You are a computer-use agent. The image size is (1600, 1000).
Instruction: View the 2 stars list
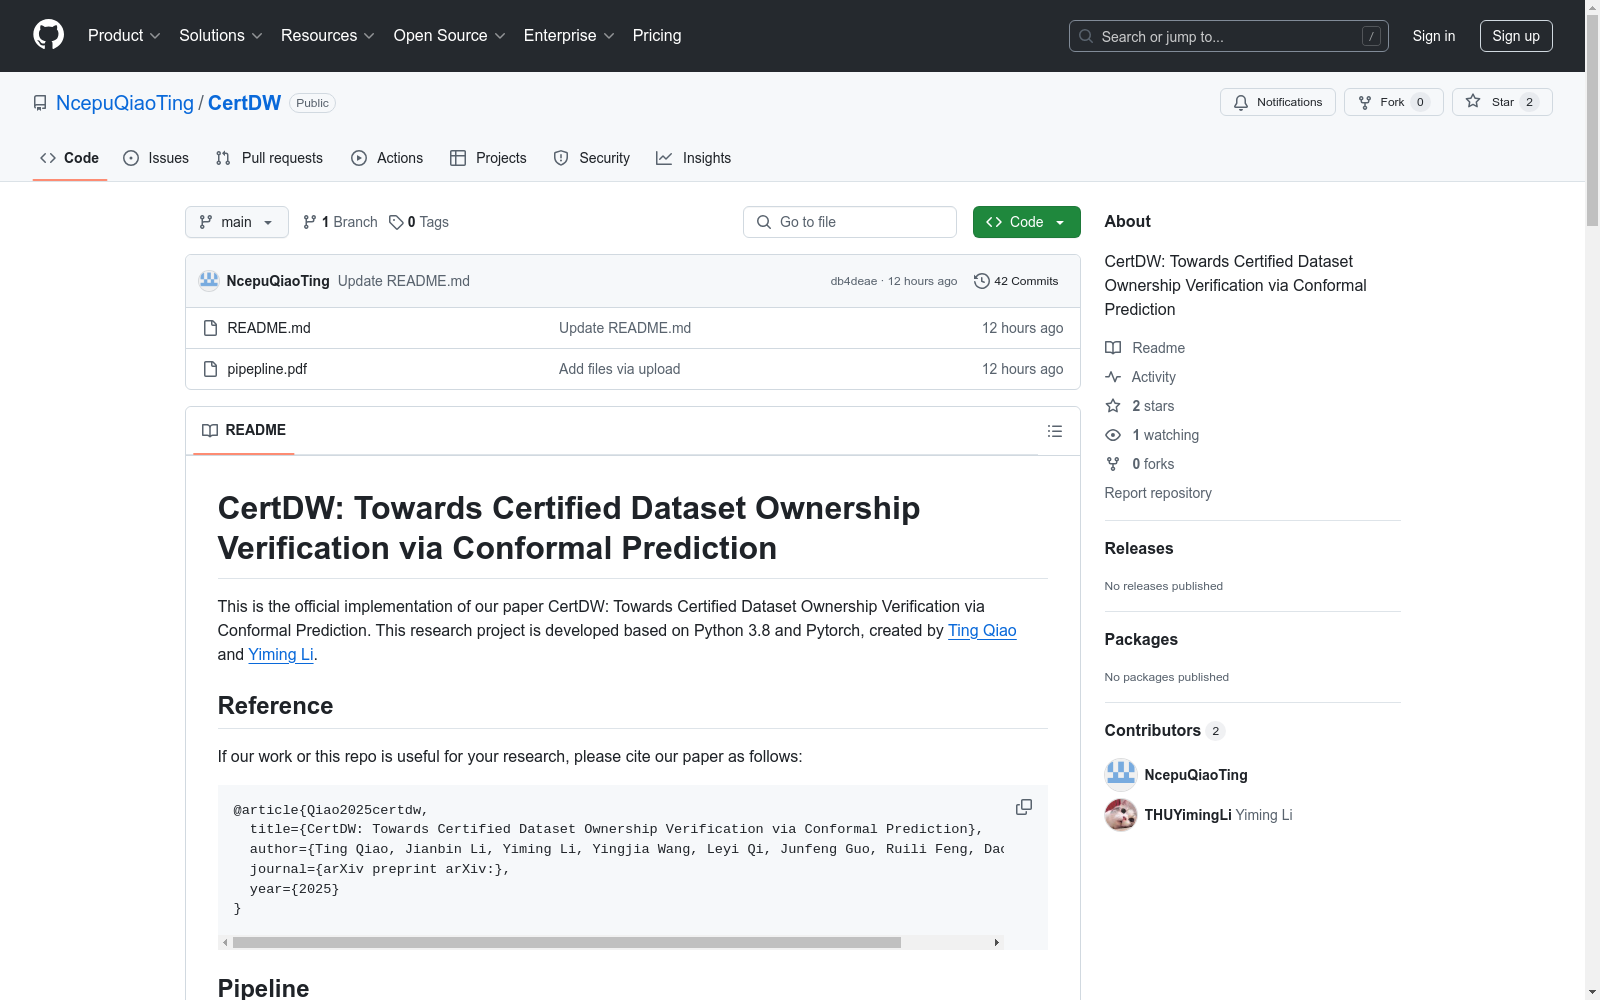[x=1141, y=406]
